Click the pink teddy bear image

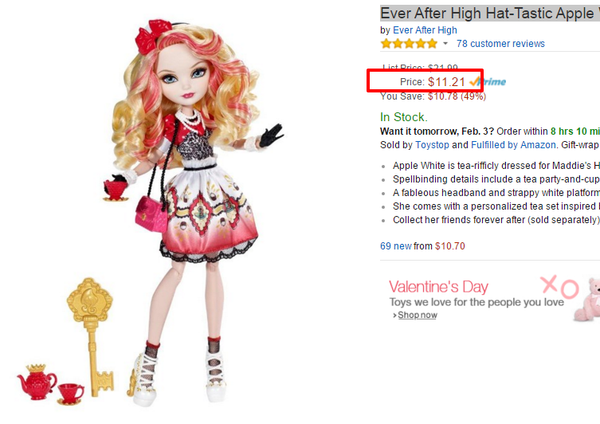(x=587, y=300)
